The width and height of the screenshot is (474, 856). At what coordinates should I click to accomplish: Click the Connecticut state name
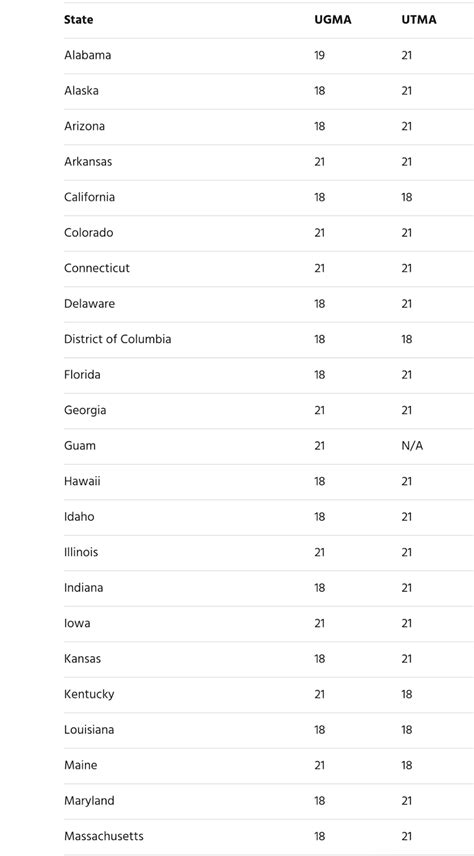tap(97, 268)
